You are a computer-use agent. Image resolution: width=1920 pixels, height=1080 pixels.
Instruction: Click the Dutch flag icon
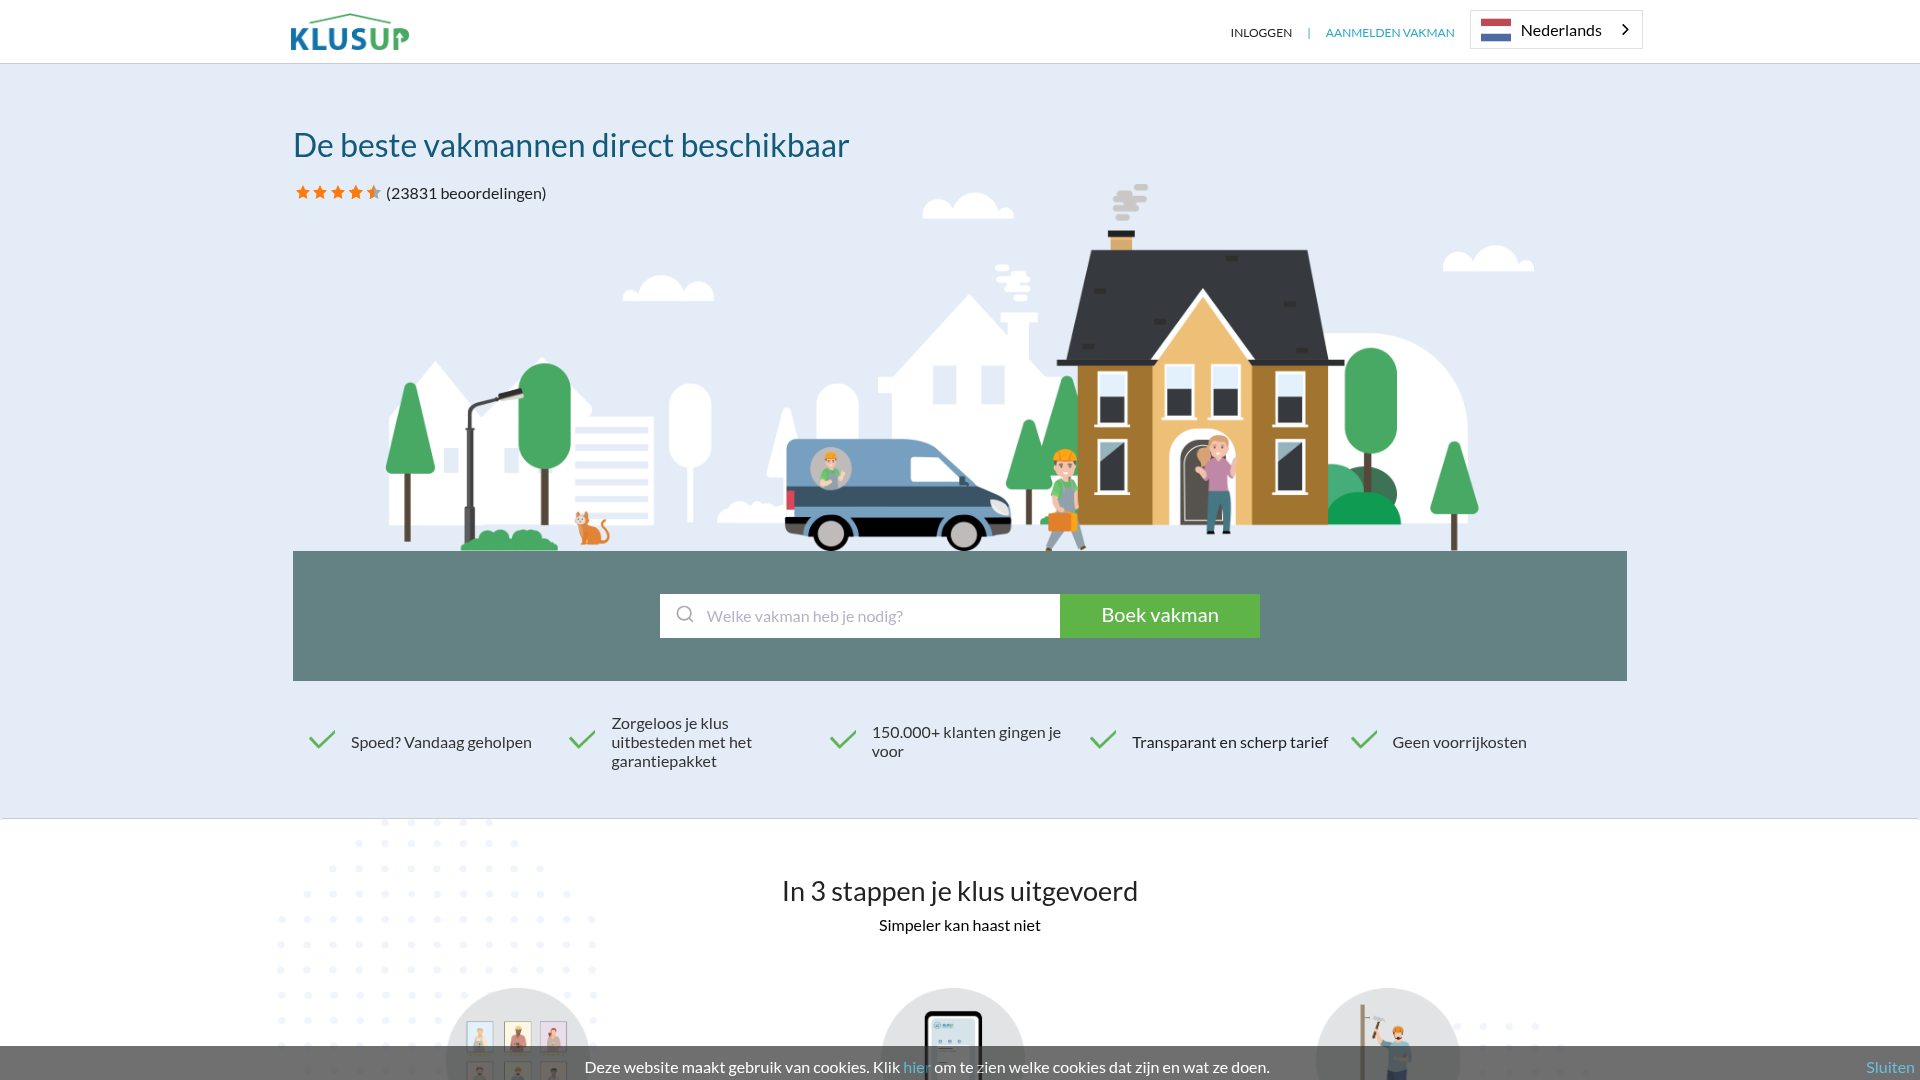(1495, 30)
